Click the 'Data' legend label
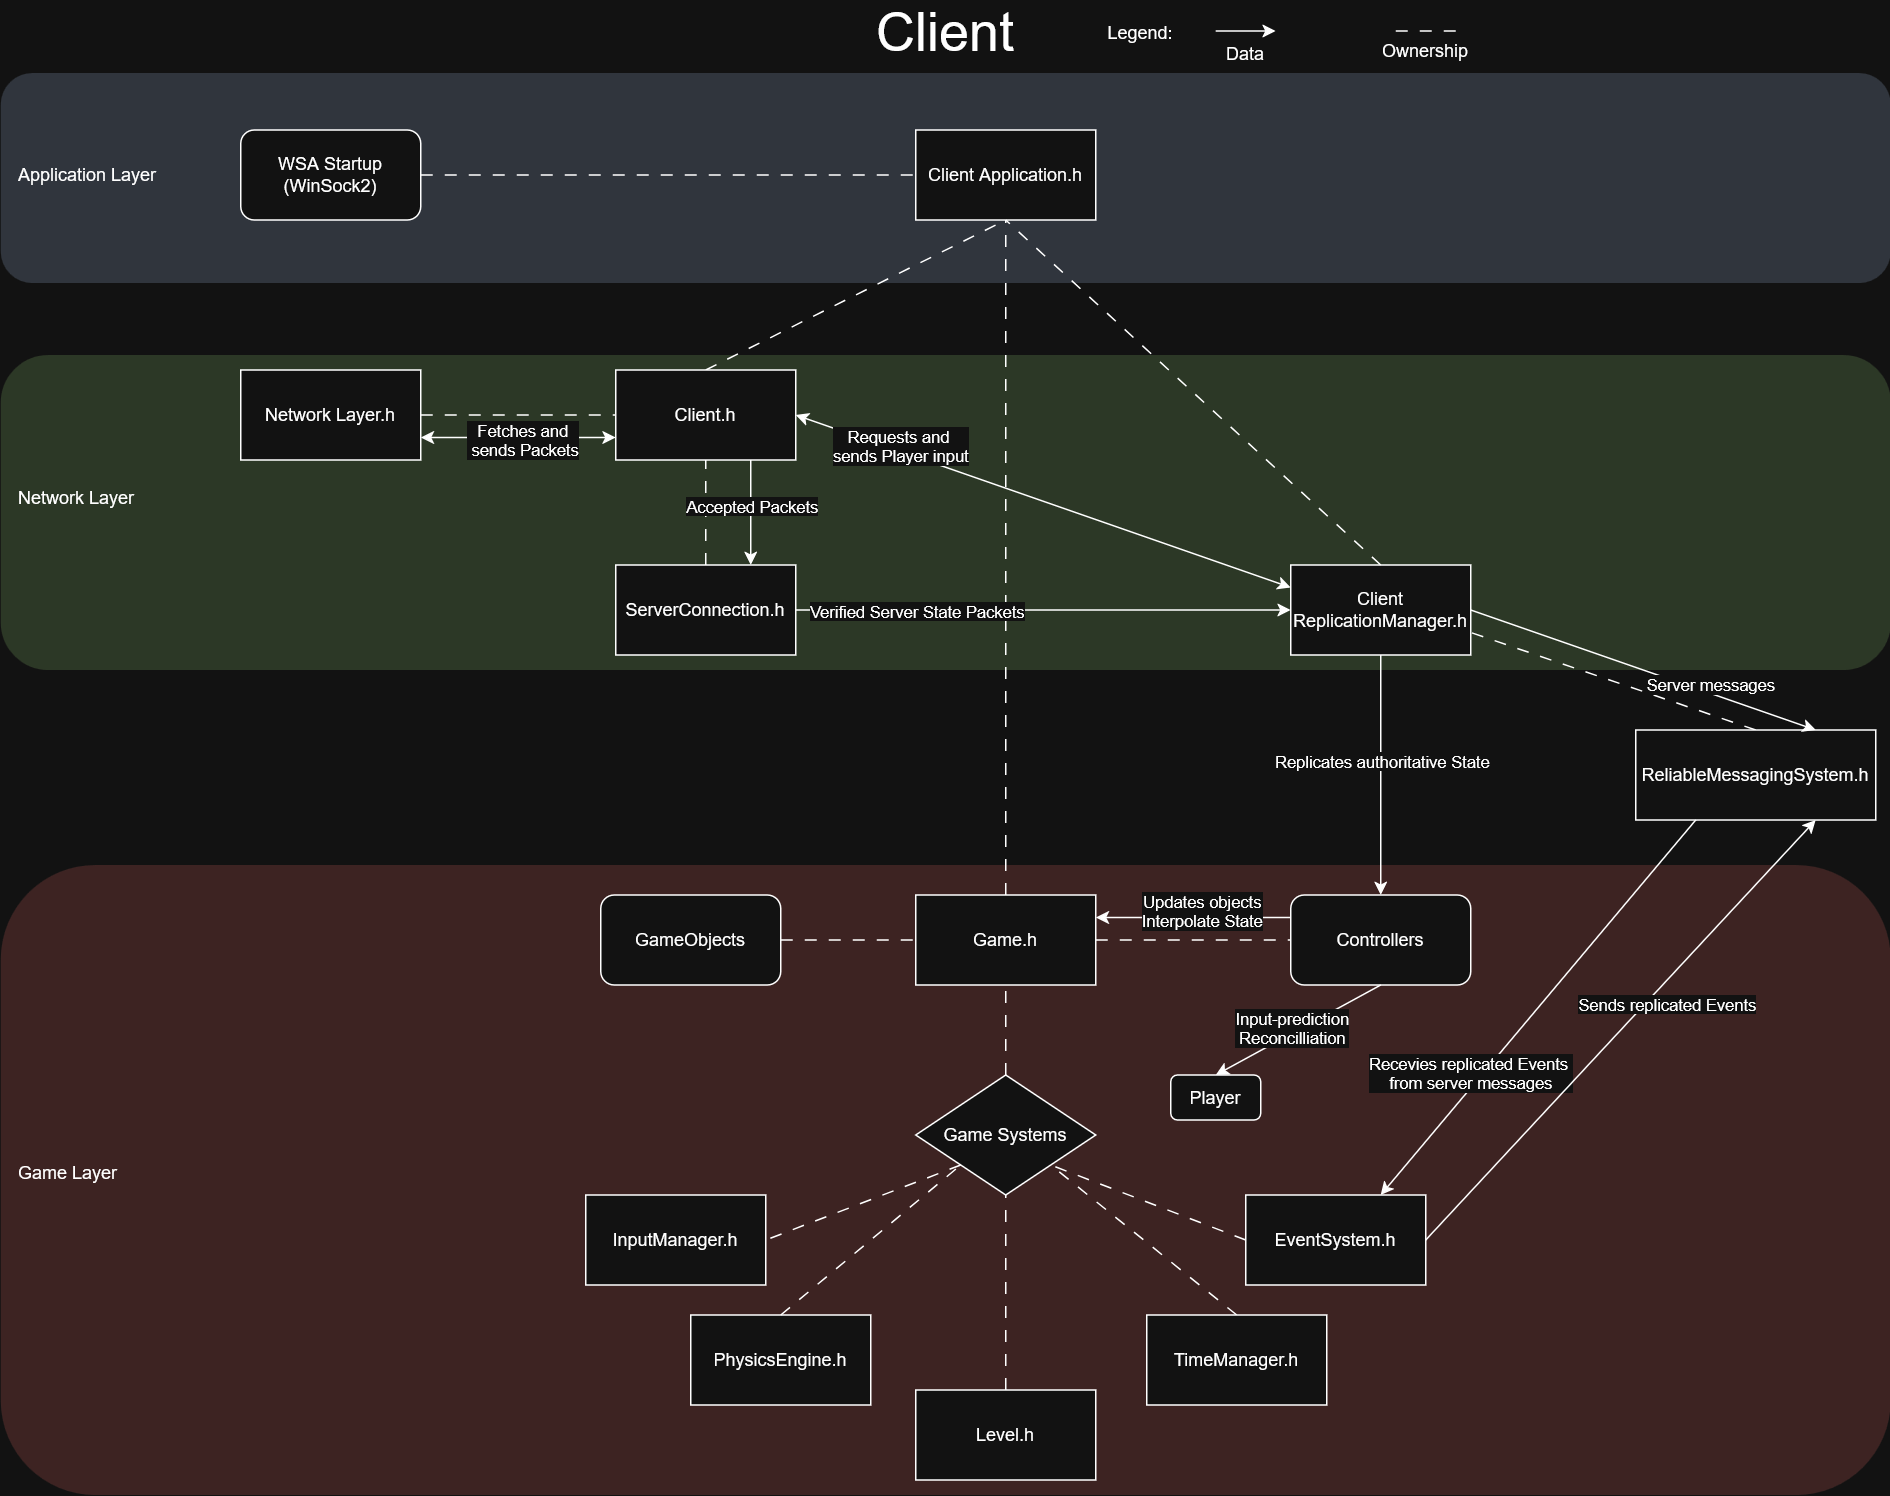The image size is (1890, 1496). click(x=1245, y=54)
